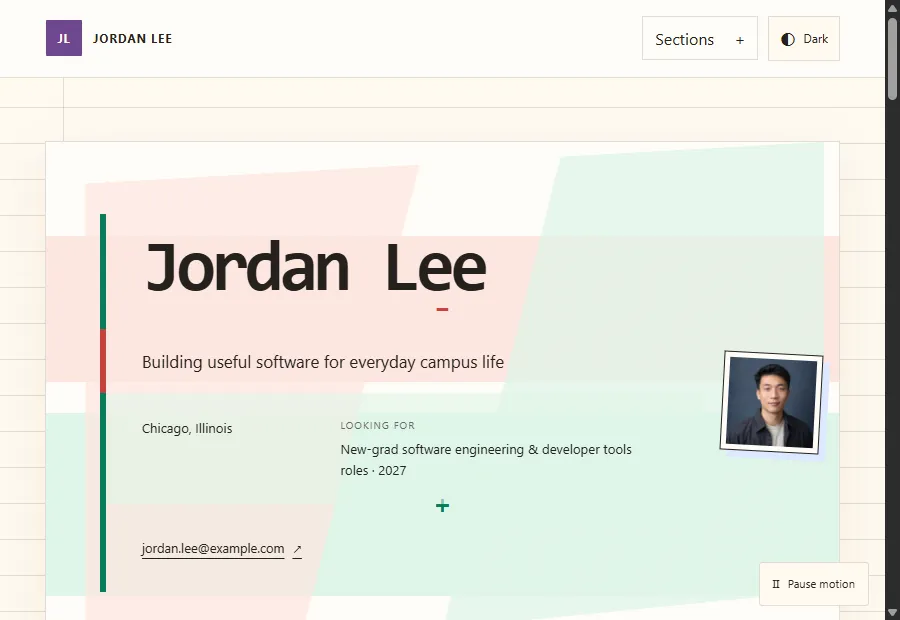Viewport: 900px width, 620px height.
Task: Click the half-circle contrast icon
Action: coord(788,39)
